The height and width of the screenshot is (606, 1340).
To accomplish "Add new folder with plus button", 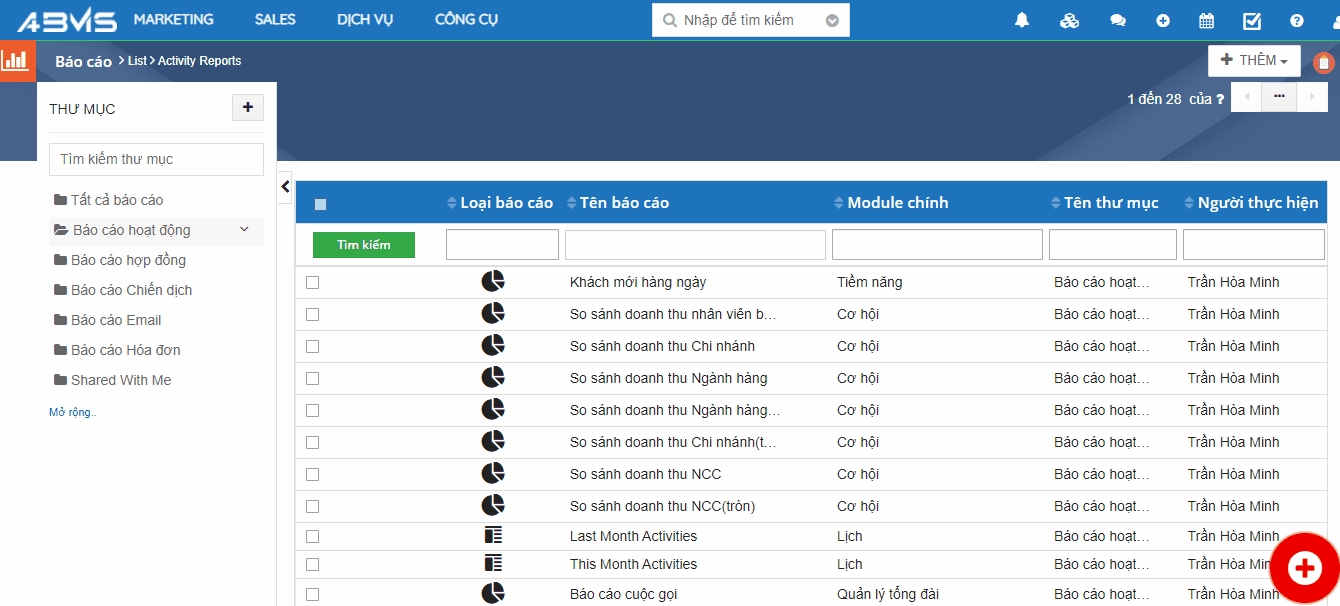I will [248, 108].
